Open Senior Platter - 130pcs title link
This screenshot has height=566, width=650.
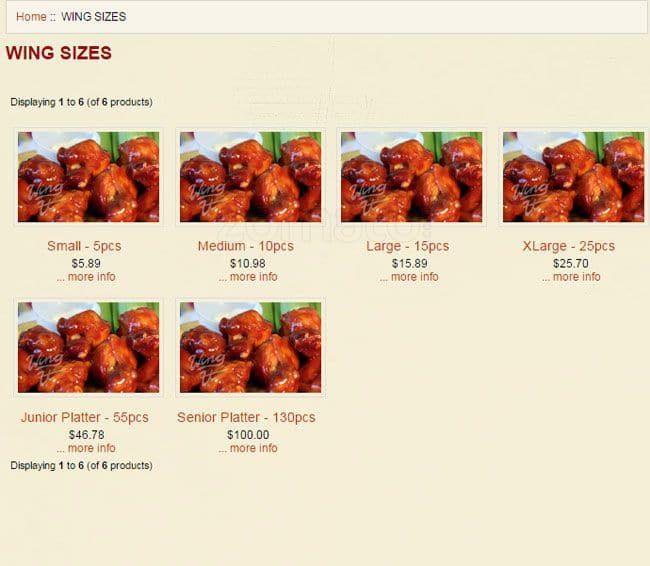point(246,417)
